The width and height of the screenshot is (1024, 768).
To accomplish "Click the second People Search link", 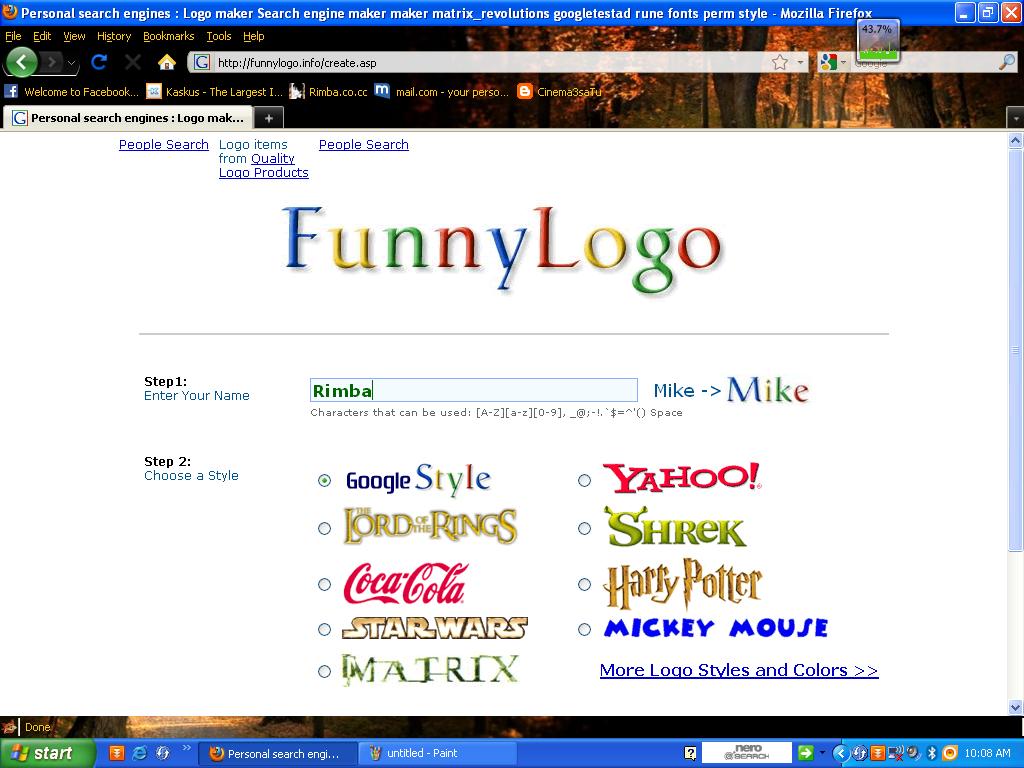I will click(364, 144).
